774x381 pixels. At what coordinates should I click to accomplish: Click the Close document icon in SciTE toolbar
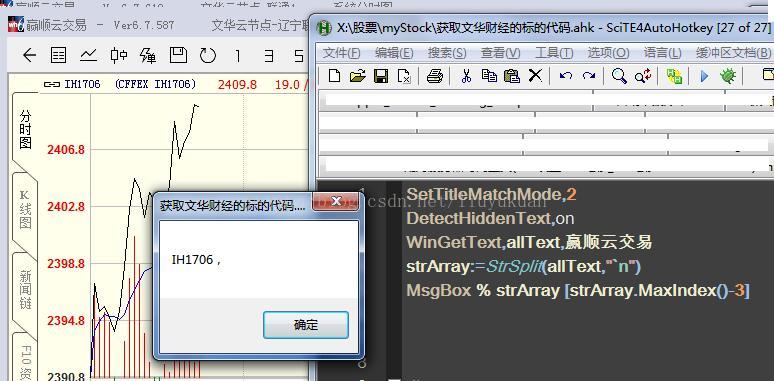(404, 76)
